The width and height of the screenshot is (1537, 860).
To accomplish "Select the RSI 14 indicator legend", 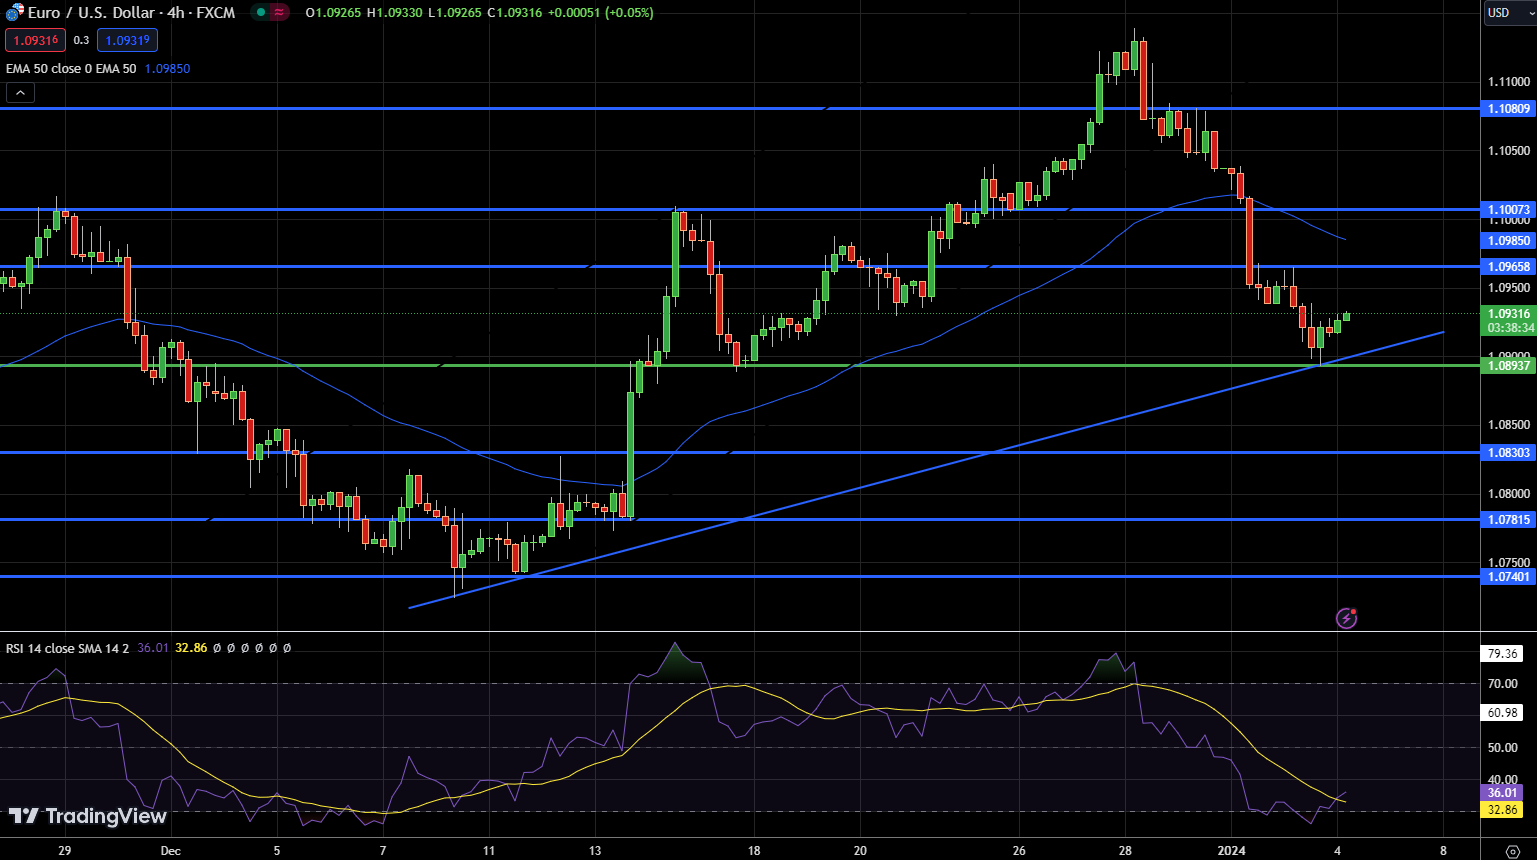I will pyautogui.click(x=67, y=648).
